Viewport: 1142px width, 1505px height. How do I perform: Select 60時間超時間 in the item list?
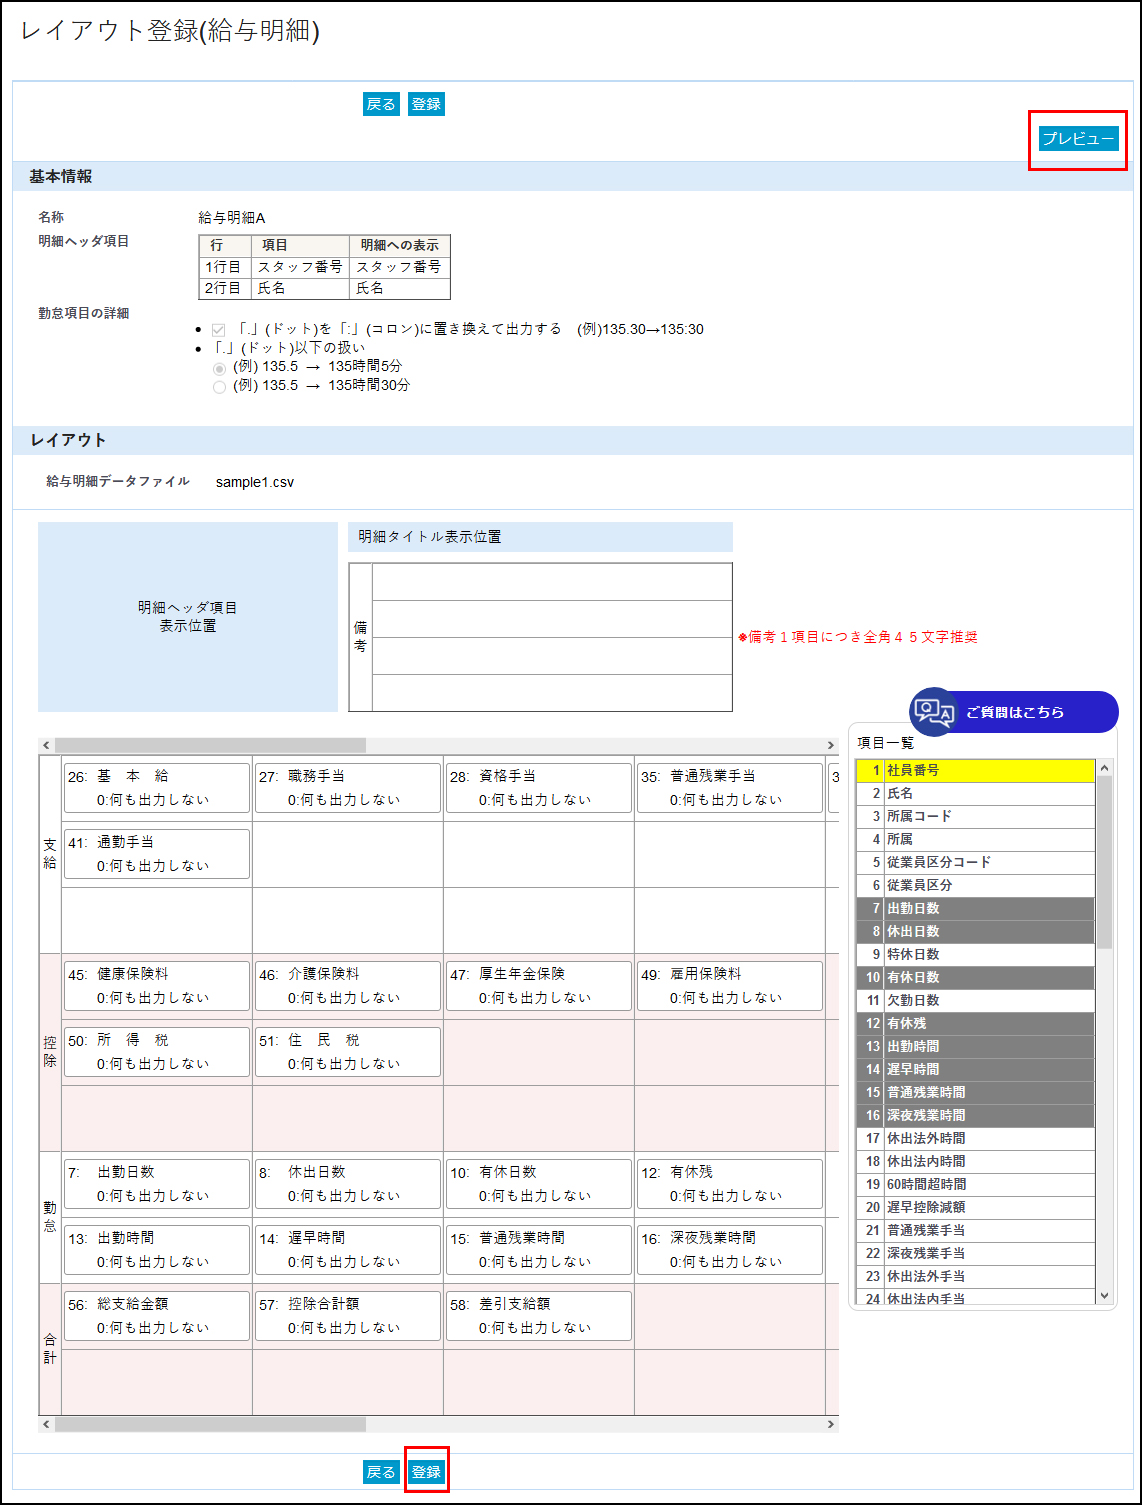pos(975,1184)
